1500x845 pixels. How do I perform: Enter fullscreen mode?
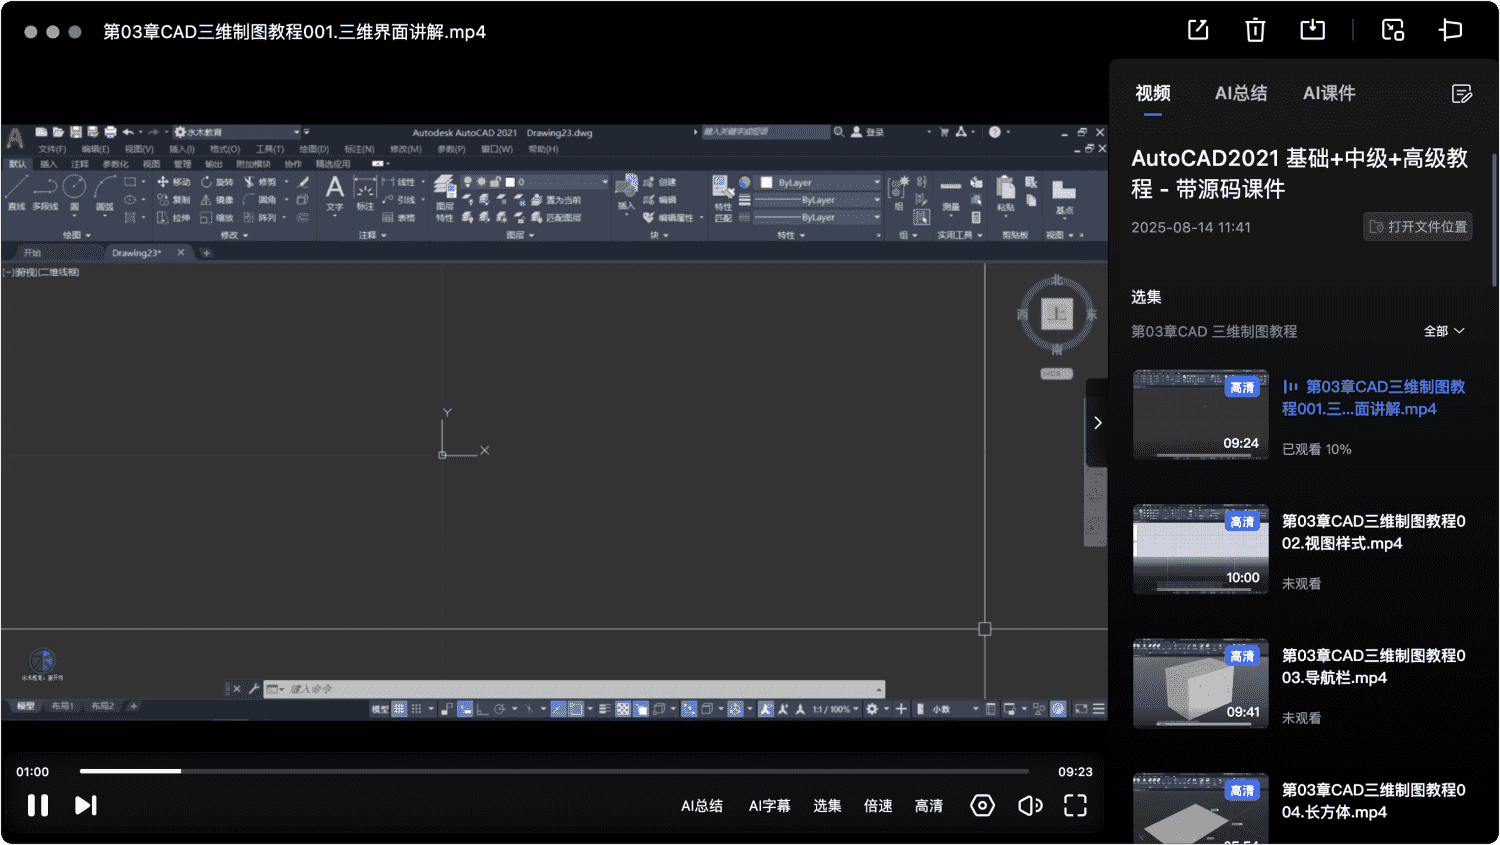pos(1075,805)
